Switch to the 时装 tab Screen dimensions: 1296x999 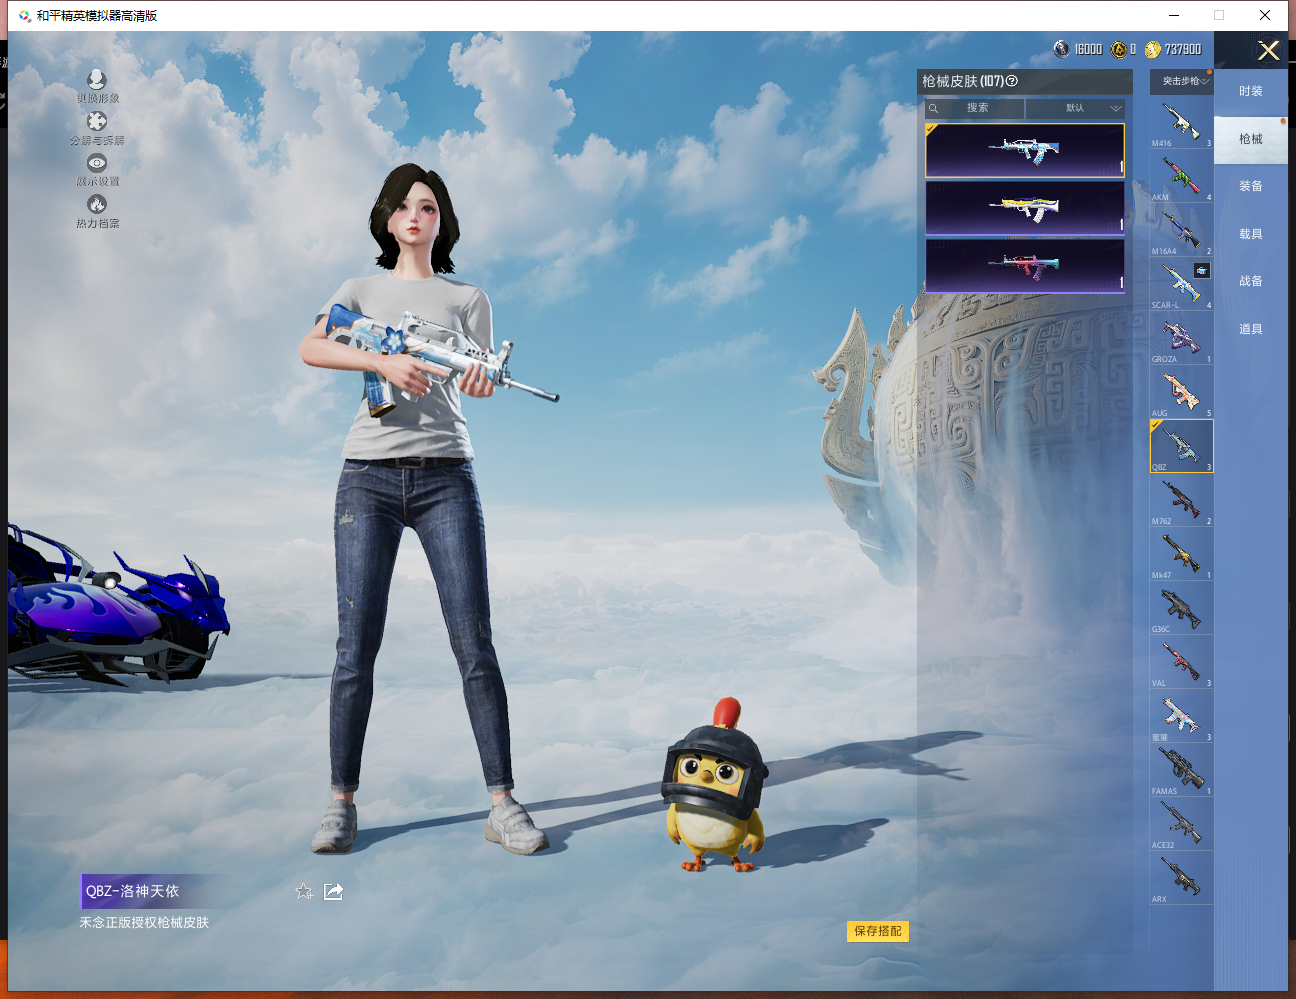pyautogui.click(x=1251, y=91)
